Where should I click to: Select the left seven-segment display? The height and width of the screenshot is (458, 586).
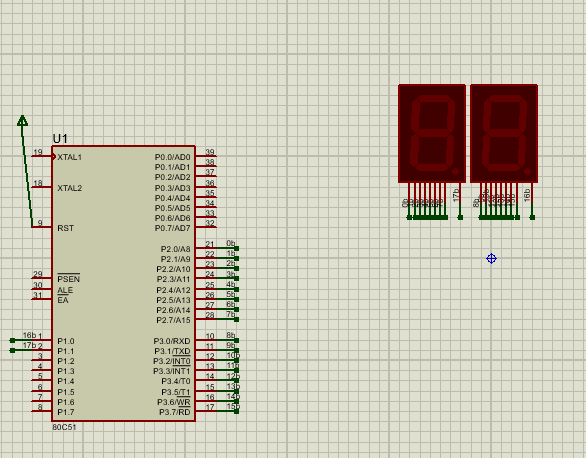point(432,133)
